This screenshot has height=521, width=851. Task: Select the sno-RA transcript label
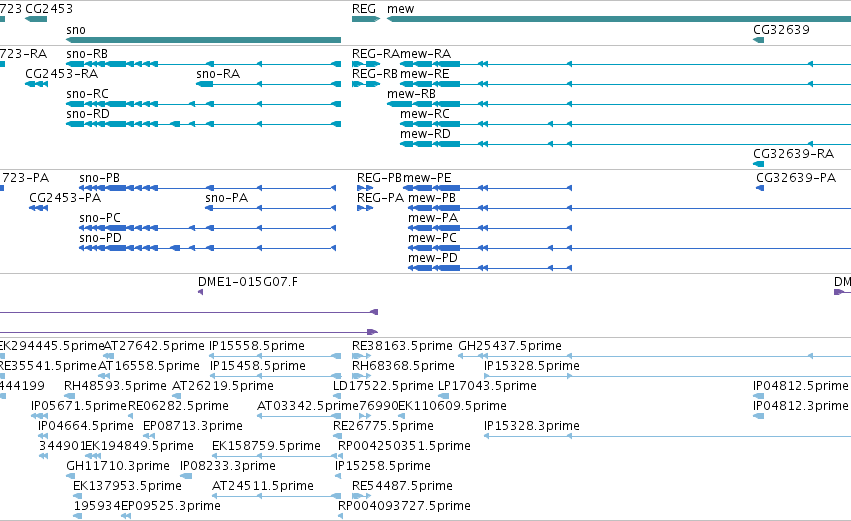[218, 74]
